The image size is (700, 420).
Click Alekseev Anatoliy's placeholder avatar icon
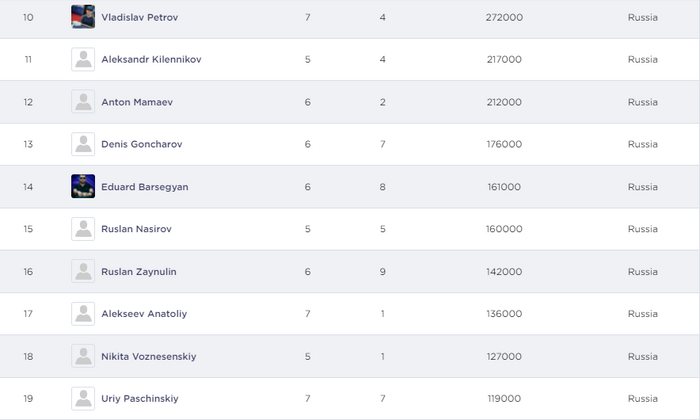[83, 314]
